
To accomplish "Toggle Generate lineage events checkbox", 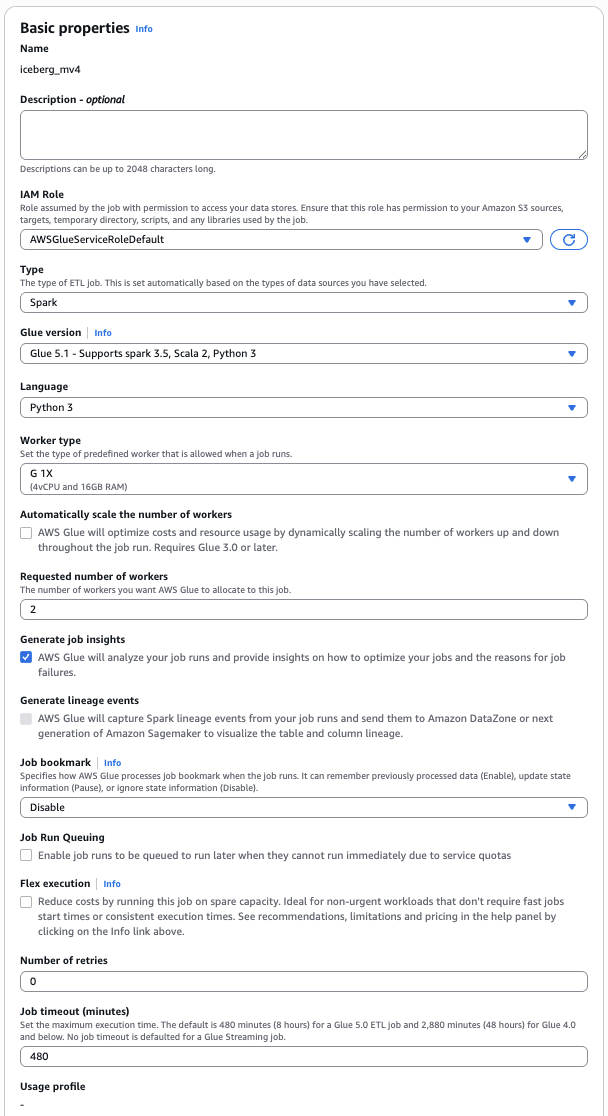I will (x=26, y=719).
